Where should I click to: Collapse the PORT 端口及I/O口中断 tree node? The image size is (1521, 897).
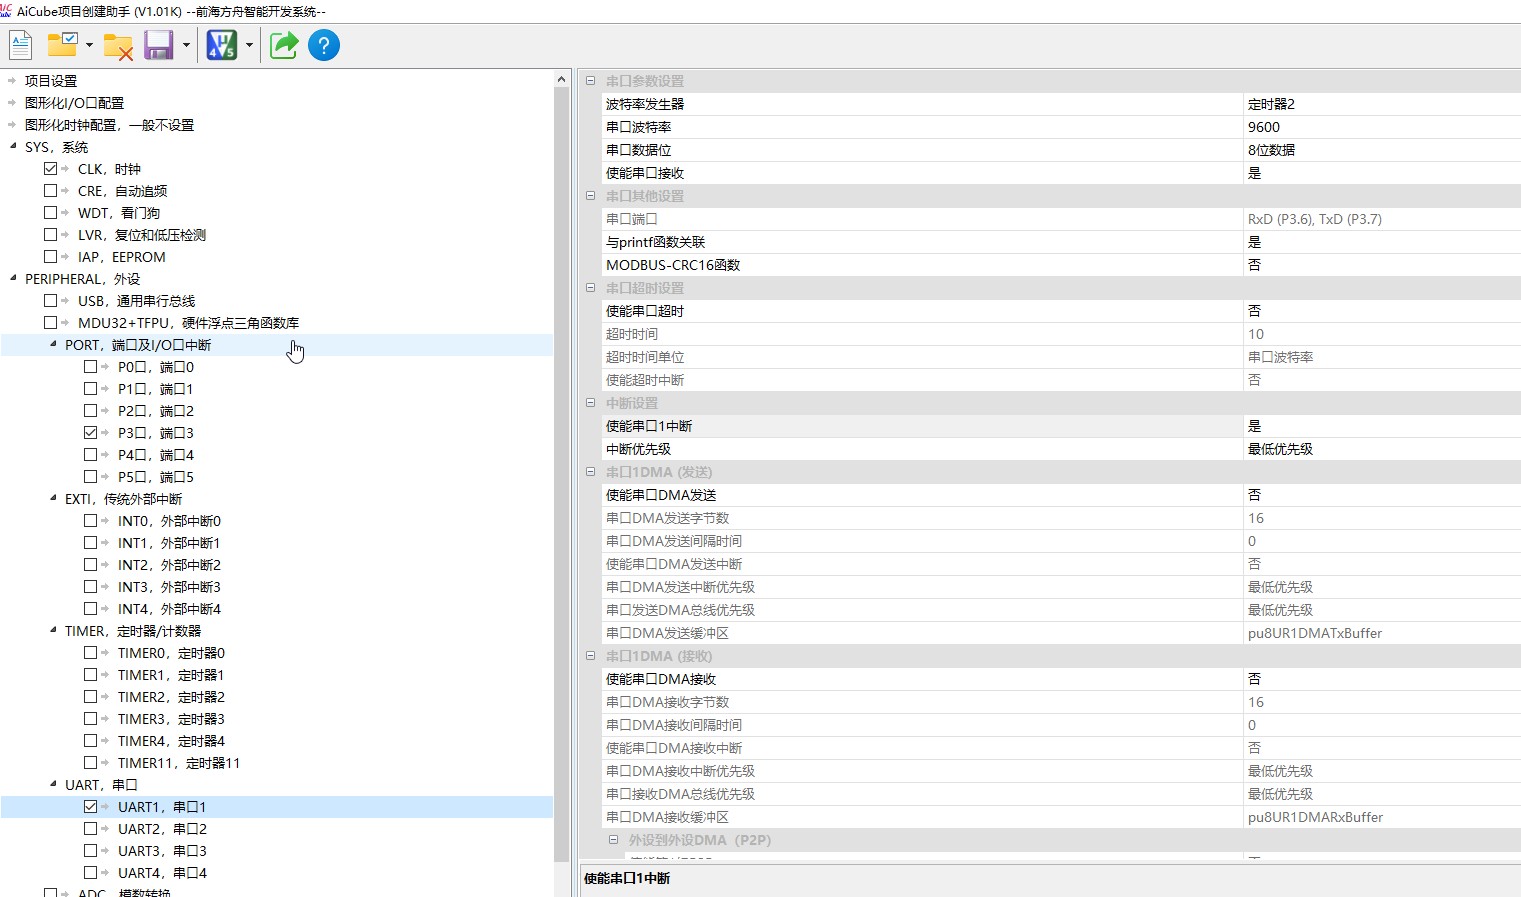tap(54, 345)
